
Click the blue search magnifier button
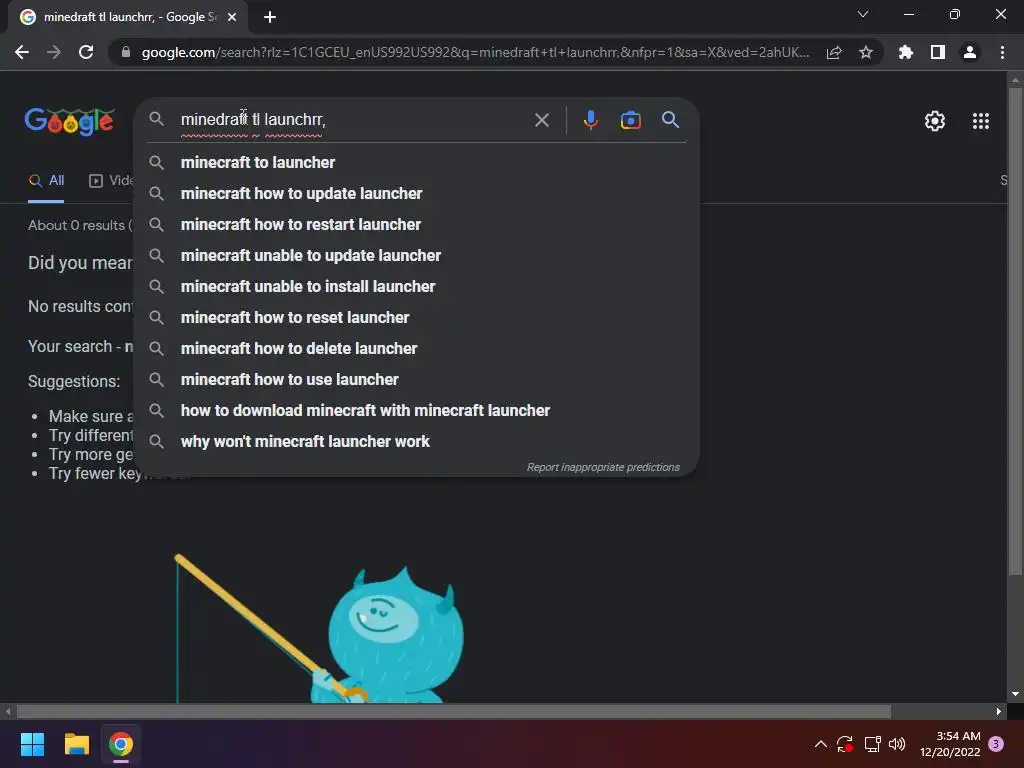point(670,120)
